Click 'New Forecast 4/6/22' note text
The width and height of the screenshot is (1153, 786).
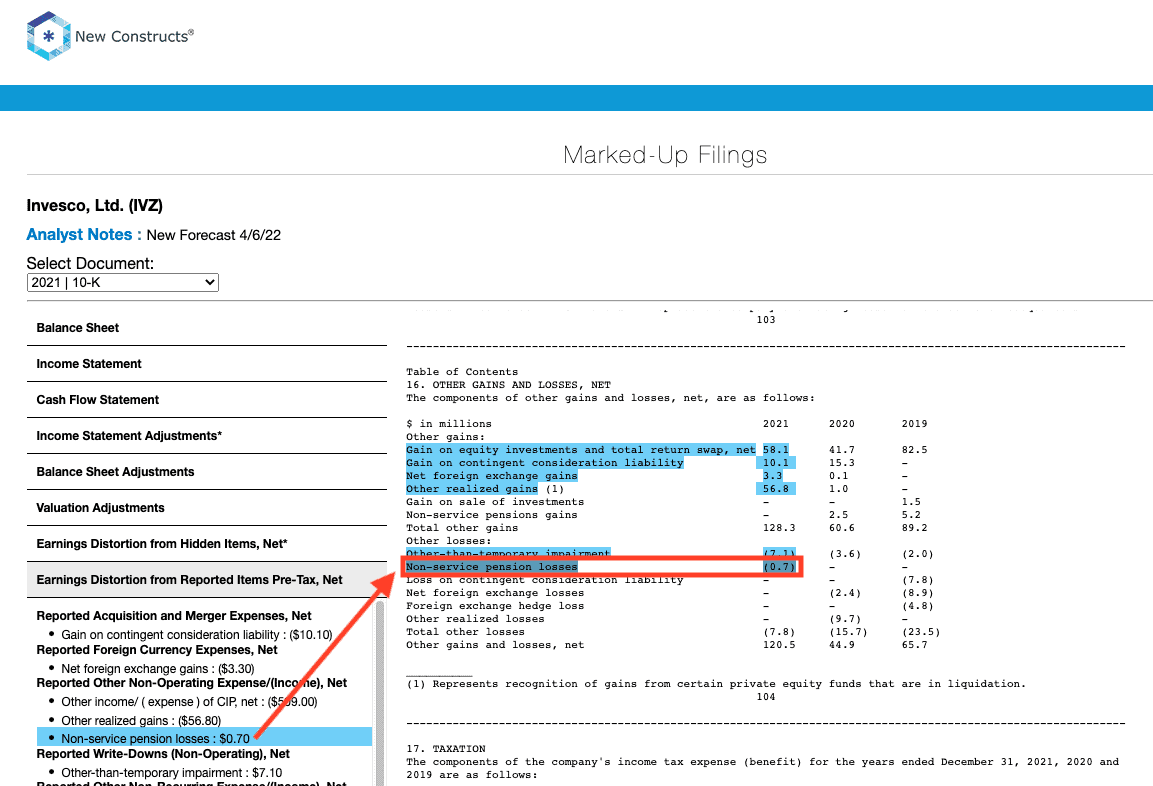[213, 235]
